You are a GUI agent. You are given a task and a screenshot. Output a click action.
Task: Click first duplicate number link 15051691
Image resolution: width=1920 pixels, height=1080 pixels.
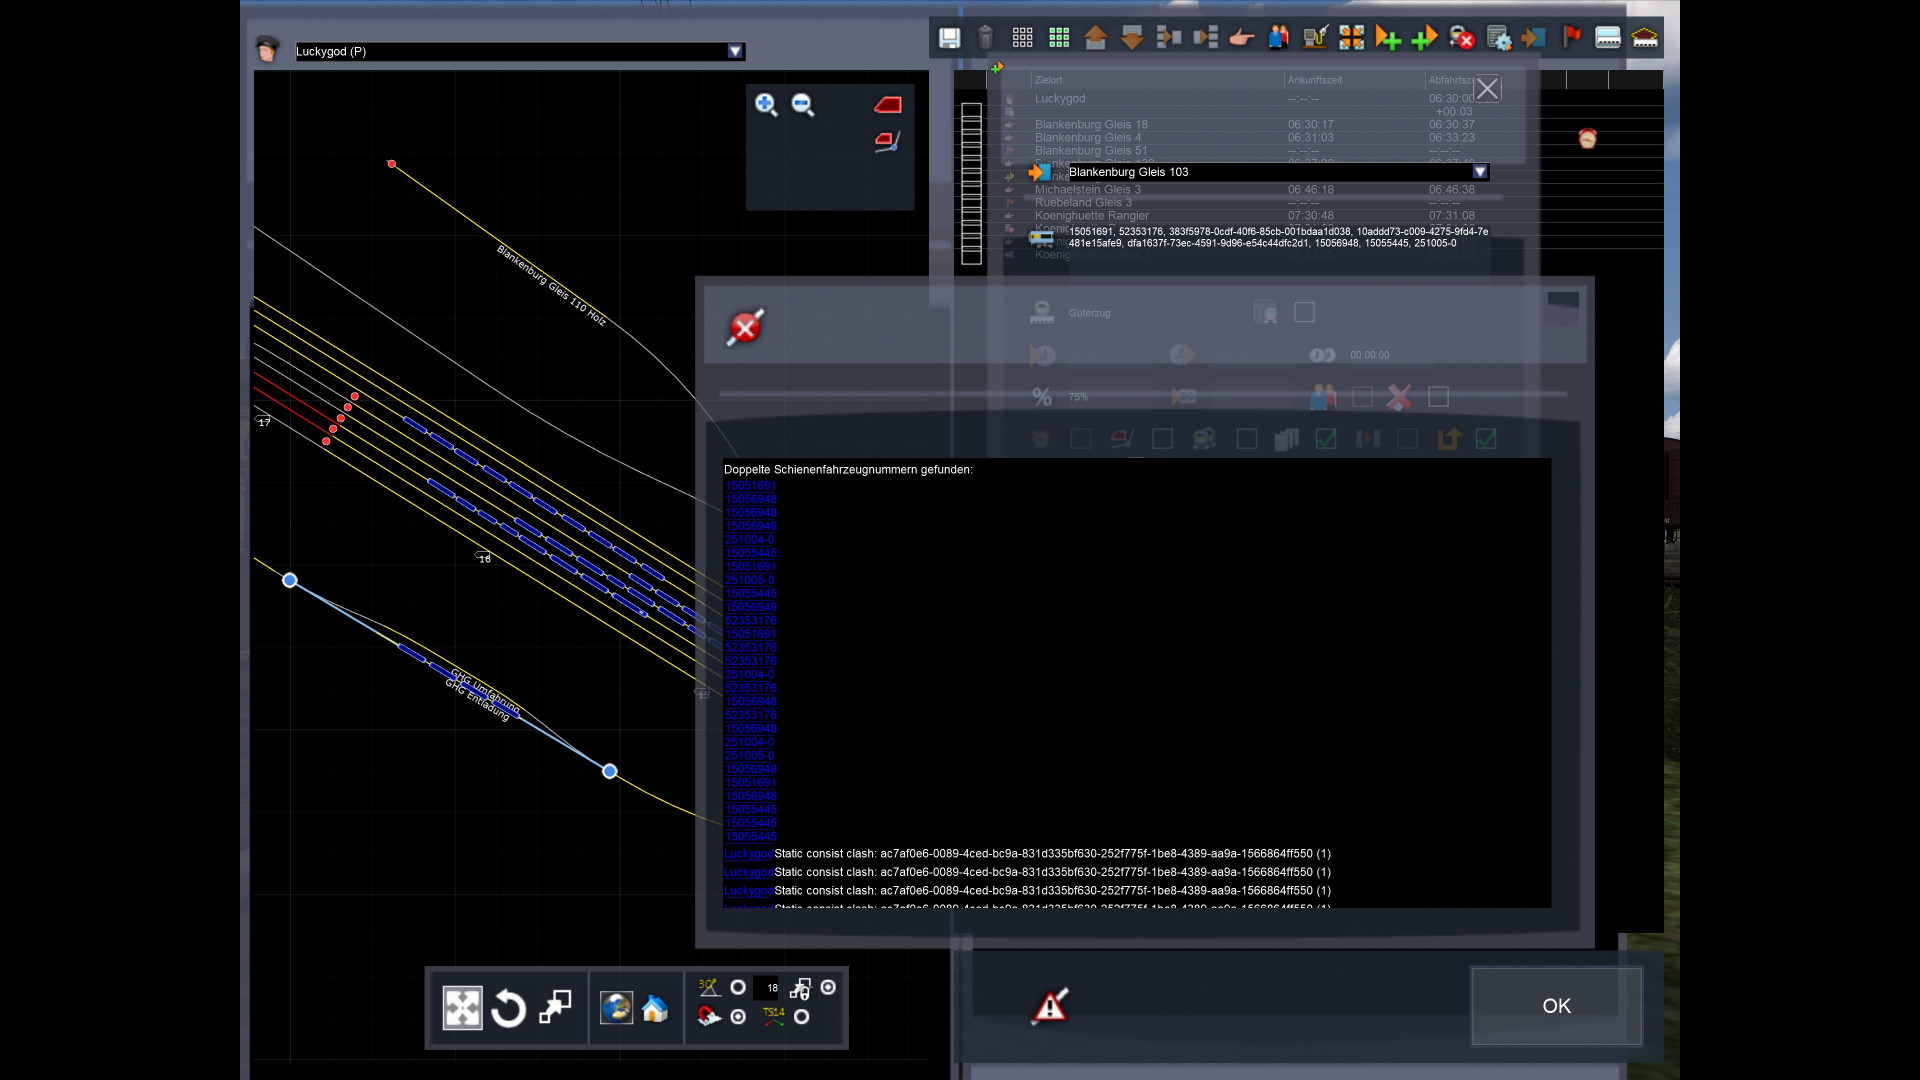[x=750, y=486]
